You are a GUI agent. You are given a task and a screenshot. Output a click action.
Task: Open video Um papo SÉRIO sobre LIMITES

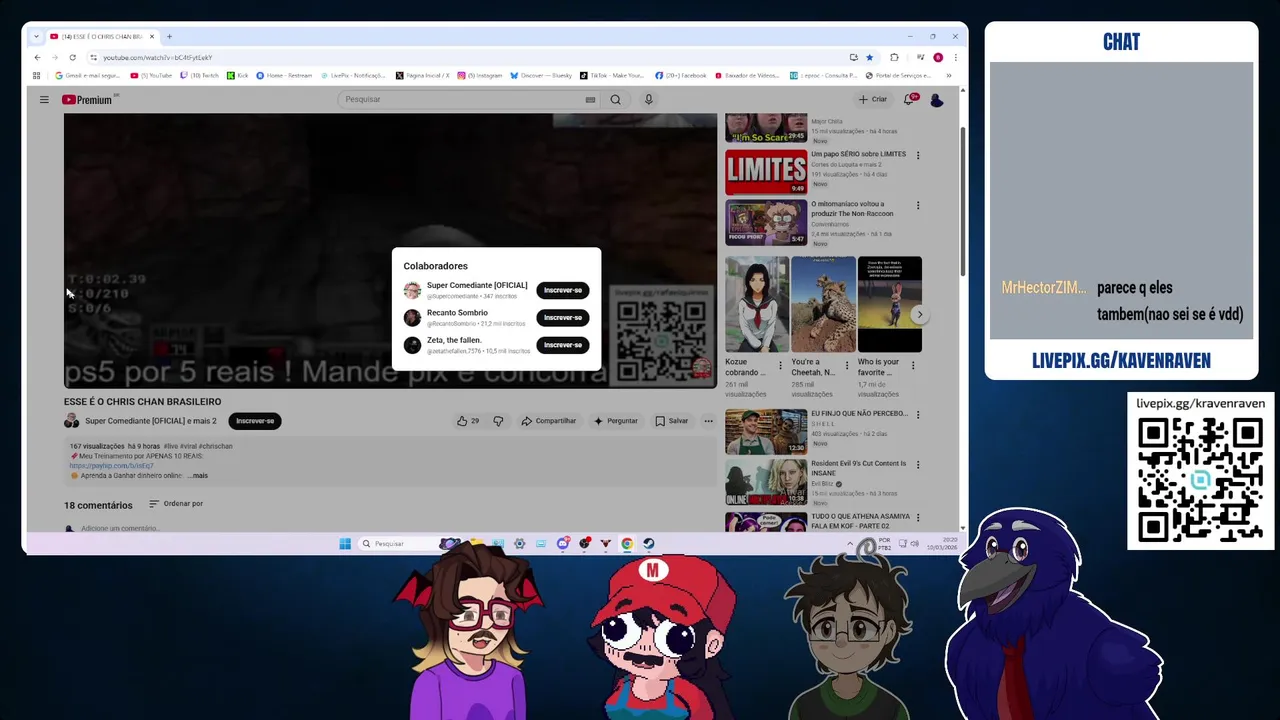(x=858, y=154)
